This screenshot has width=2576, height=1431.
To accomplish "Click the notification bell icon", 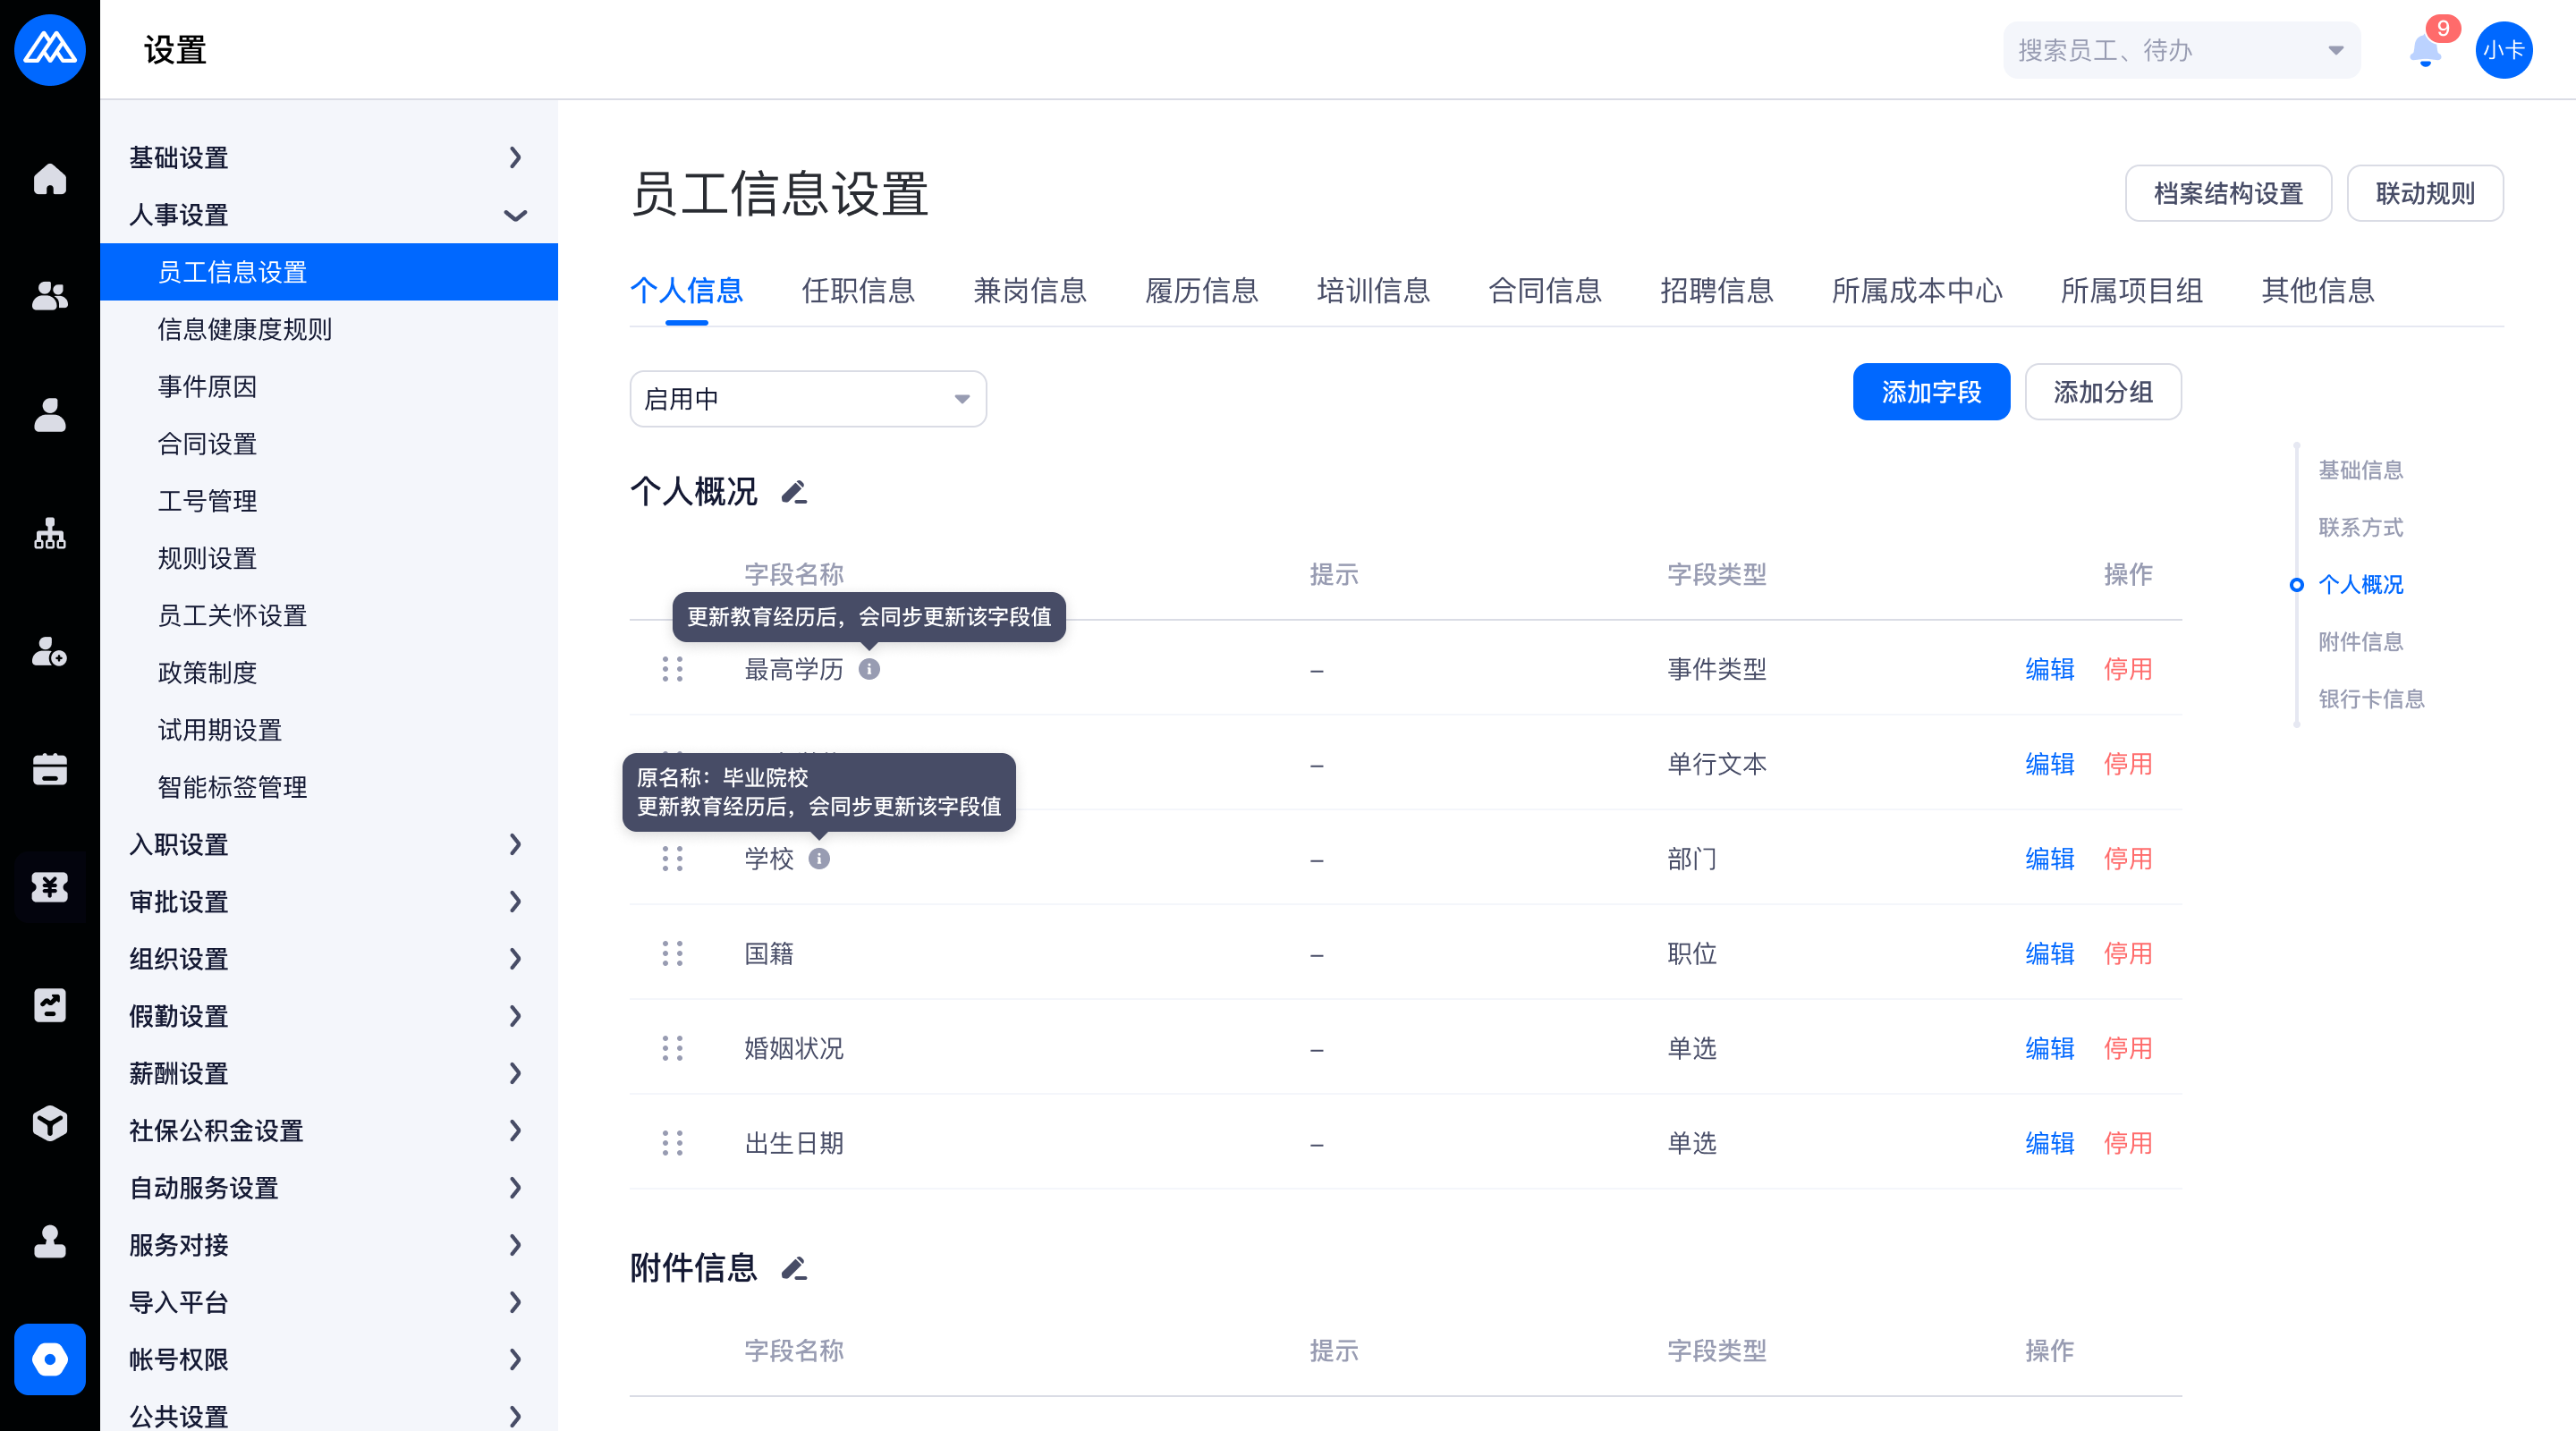I will pos(2424,50).
